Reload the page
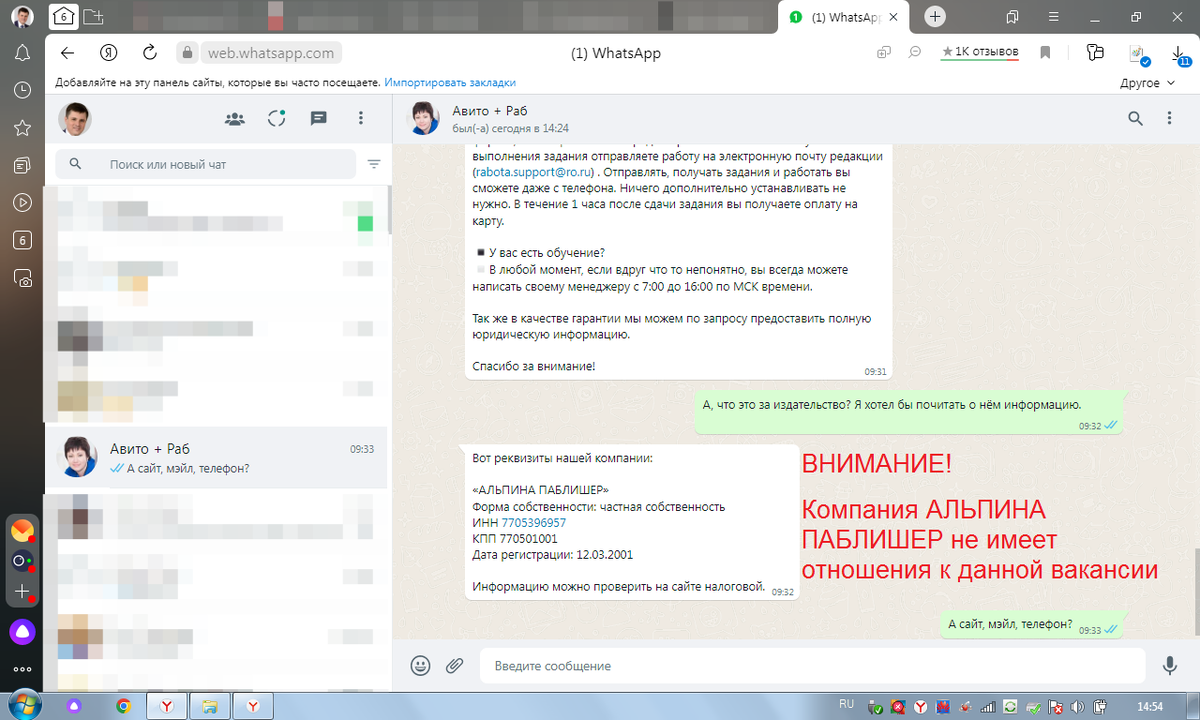 (150, 53)
